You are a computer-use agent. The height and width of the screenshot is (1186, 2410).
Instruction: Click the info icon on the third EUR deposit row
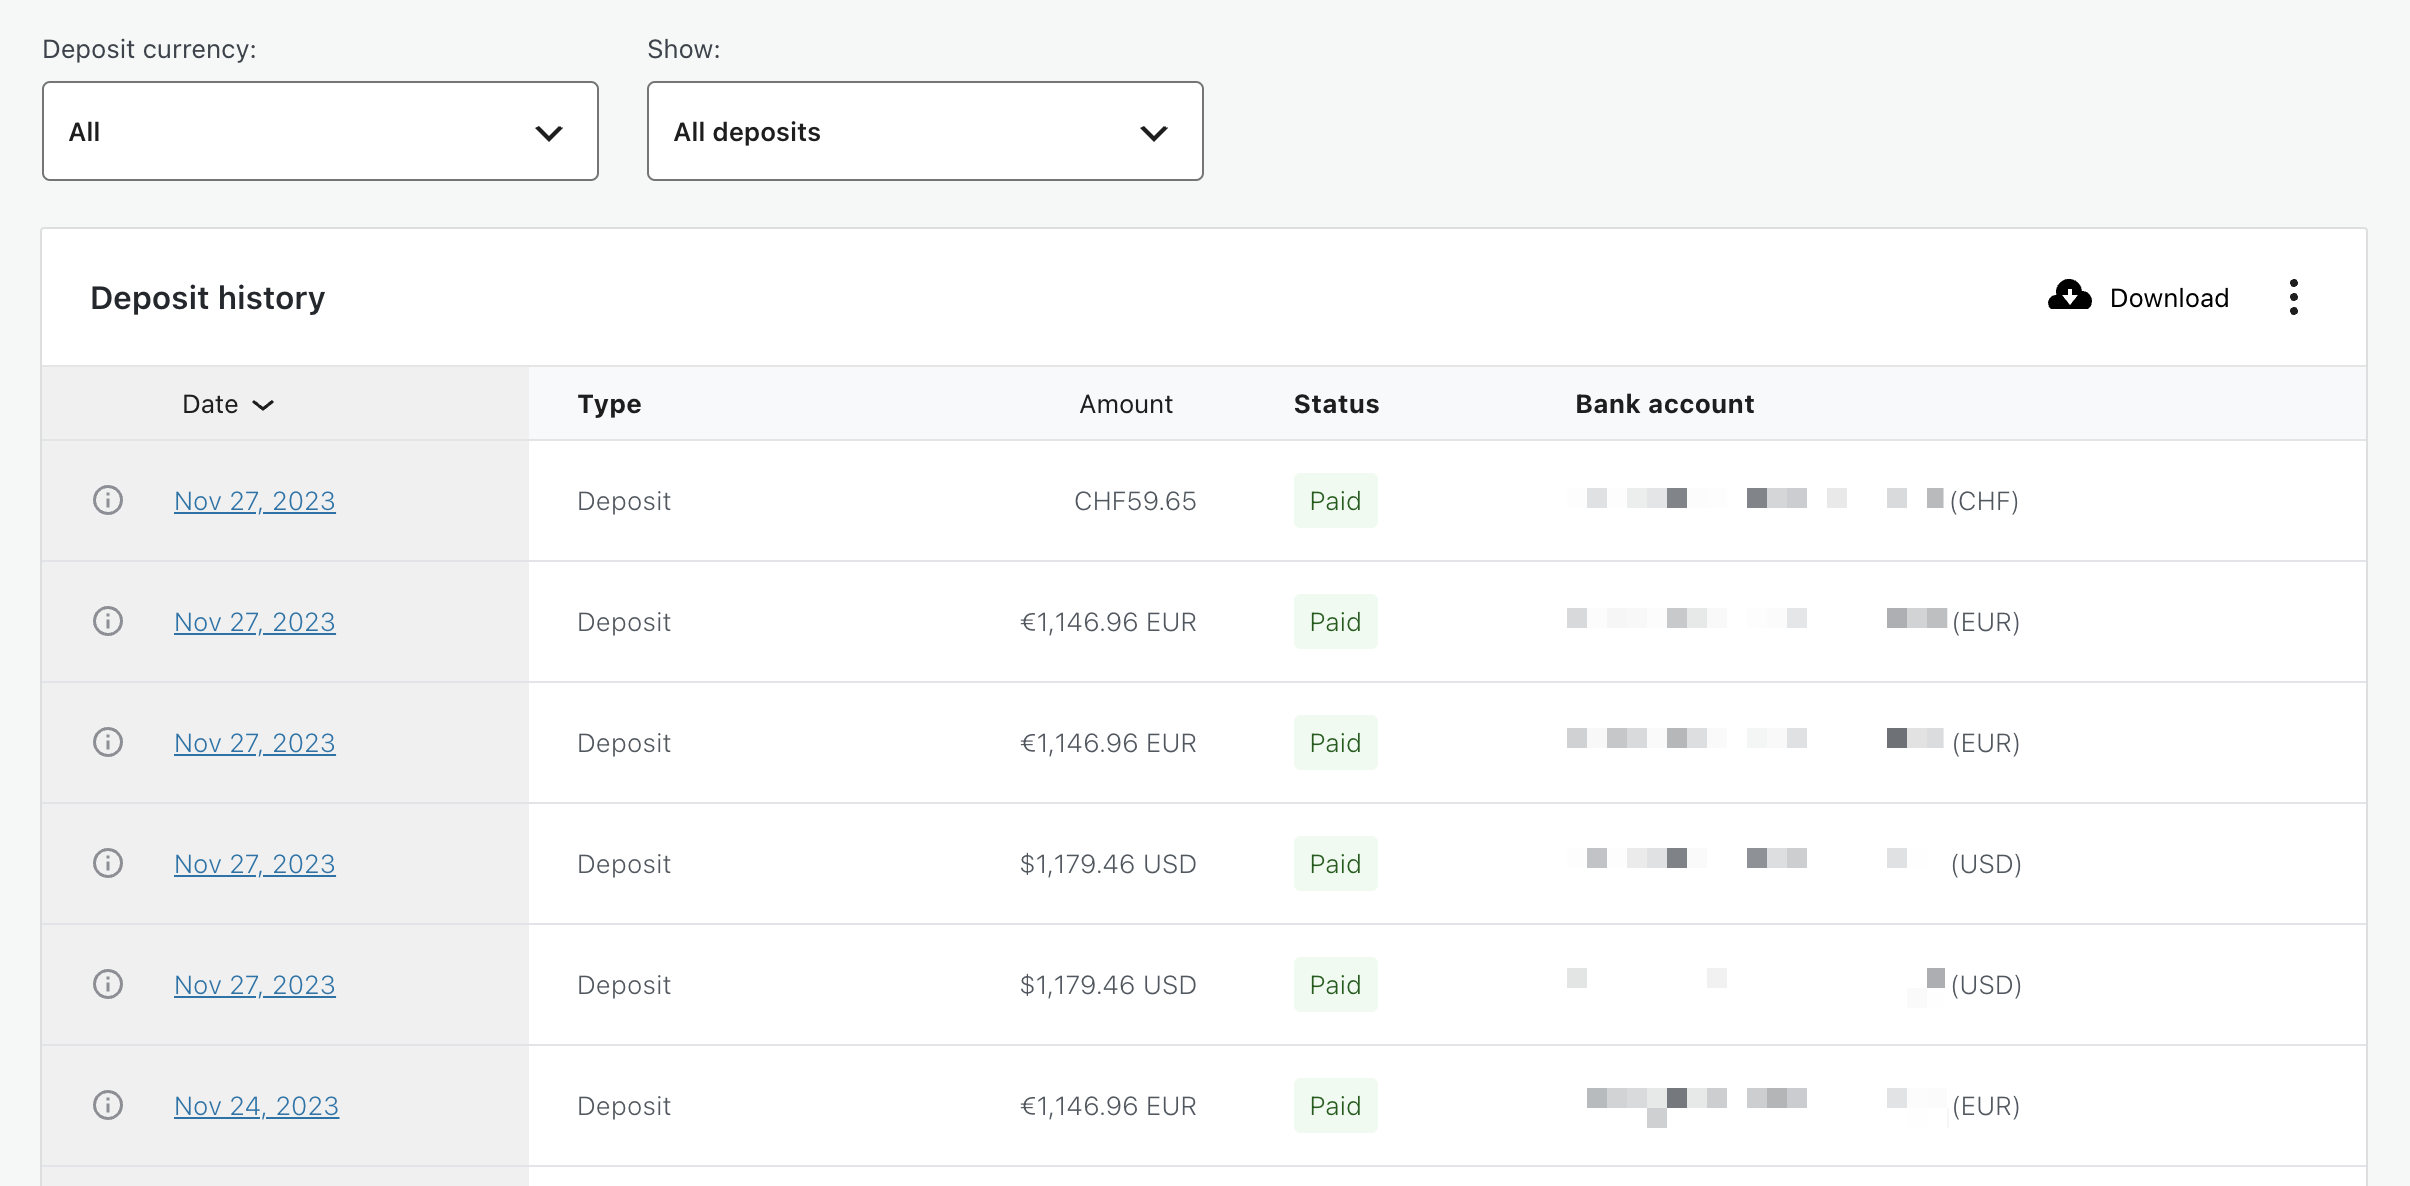click(108, 1104)
